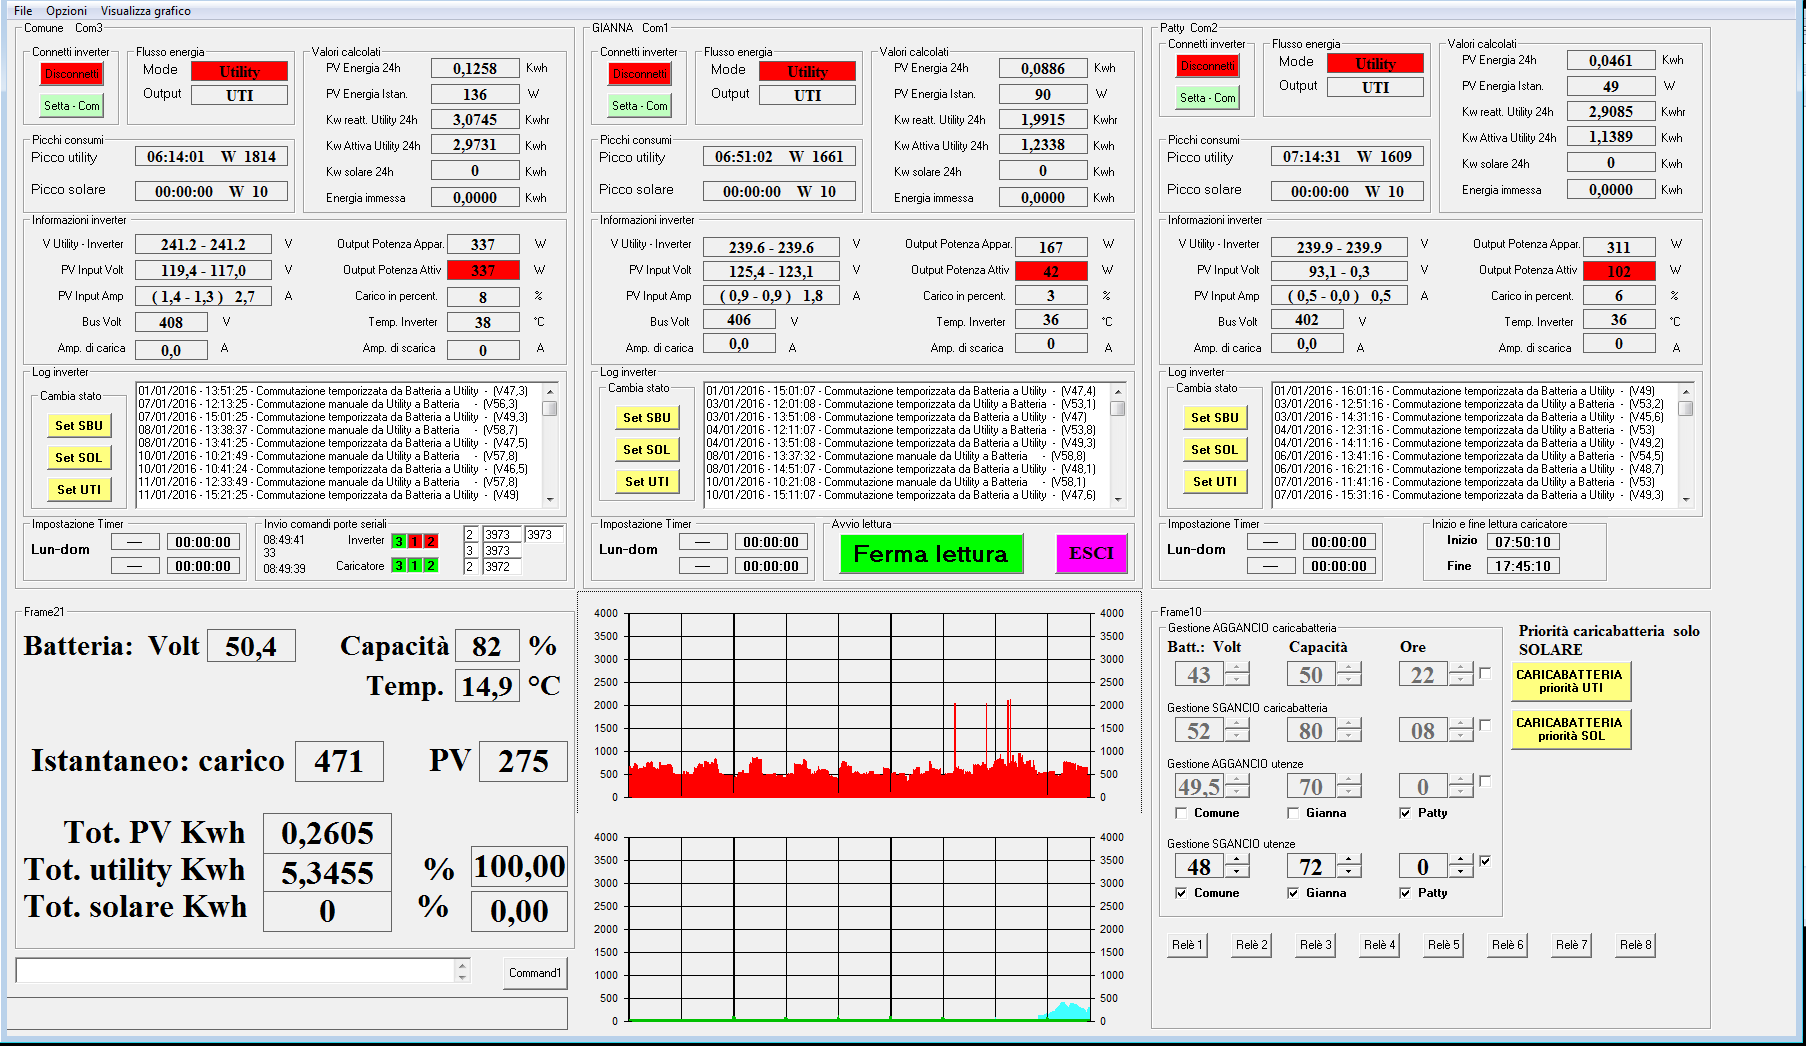Tick checkbox beside AGGANCIO caricabatteria Ore 22
Screen dimensions: 1806x1046
pyautogui.click(x=1485, y=673)
